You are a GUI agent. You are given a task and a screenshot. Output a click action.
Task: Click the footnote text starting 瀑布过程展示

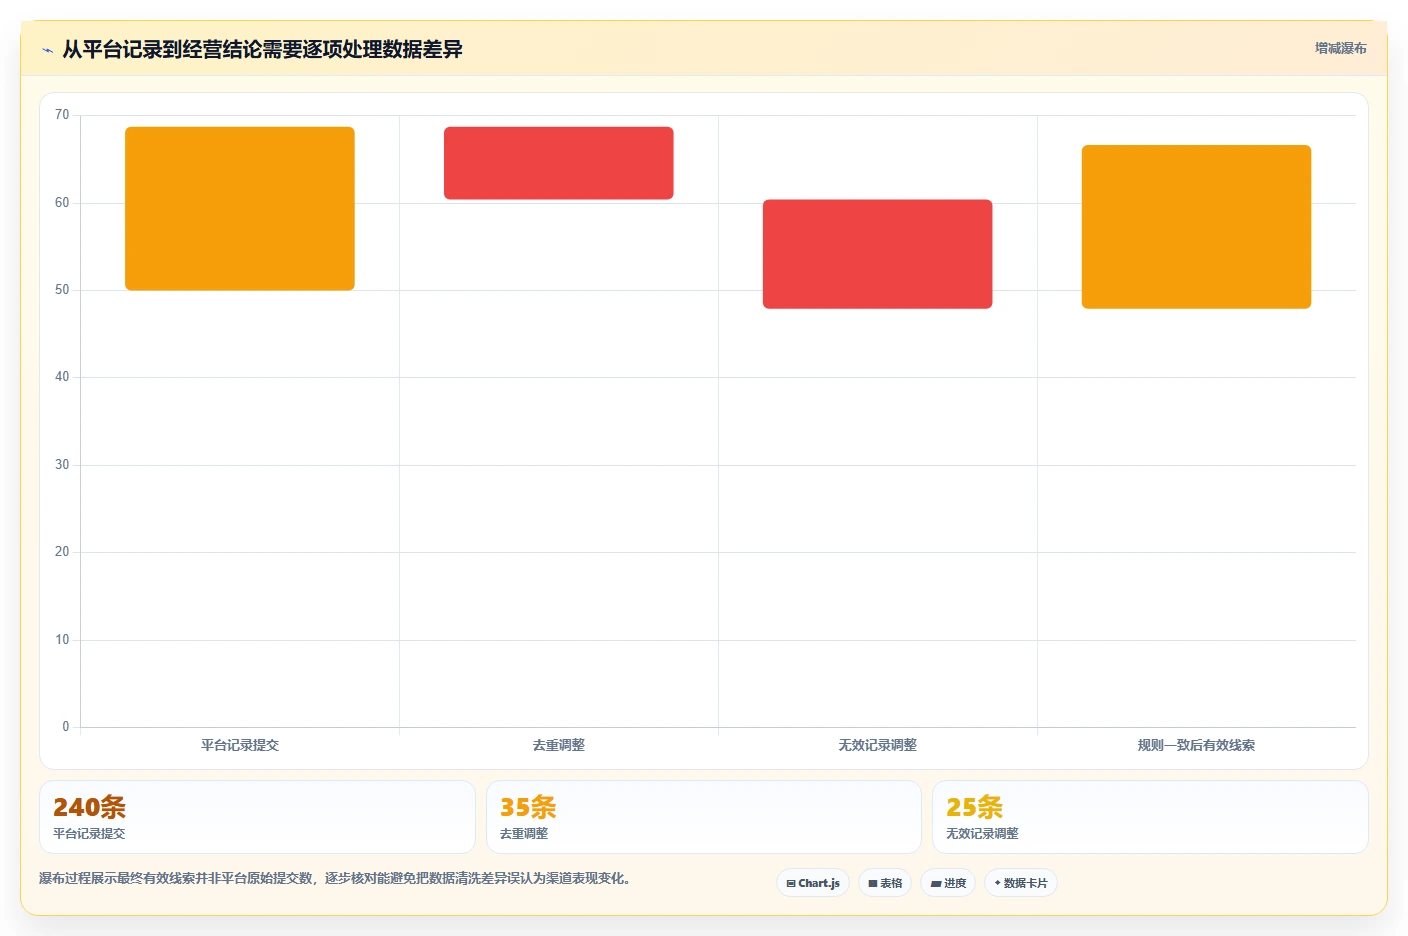click(x=335, y=879)
